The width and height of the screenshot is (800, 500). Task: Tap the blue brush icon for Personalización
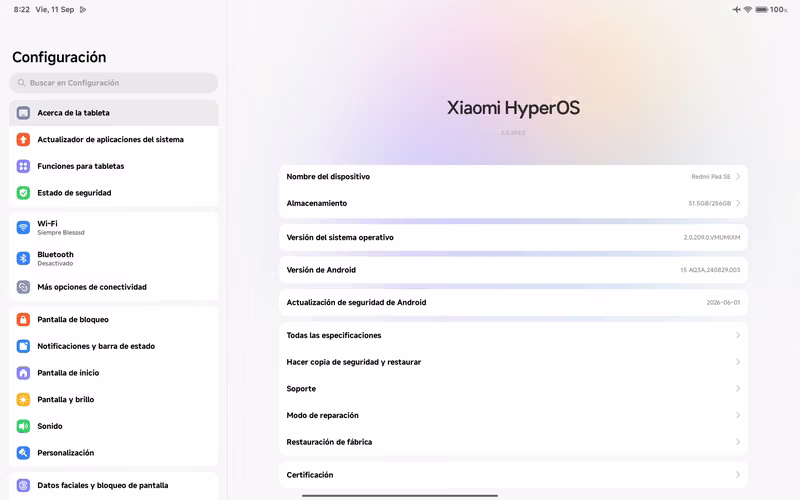23,453
